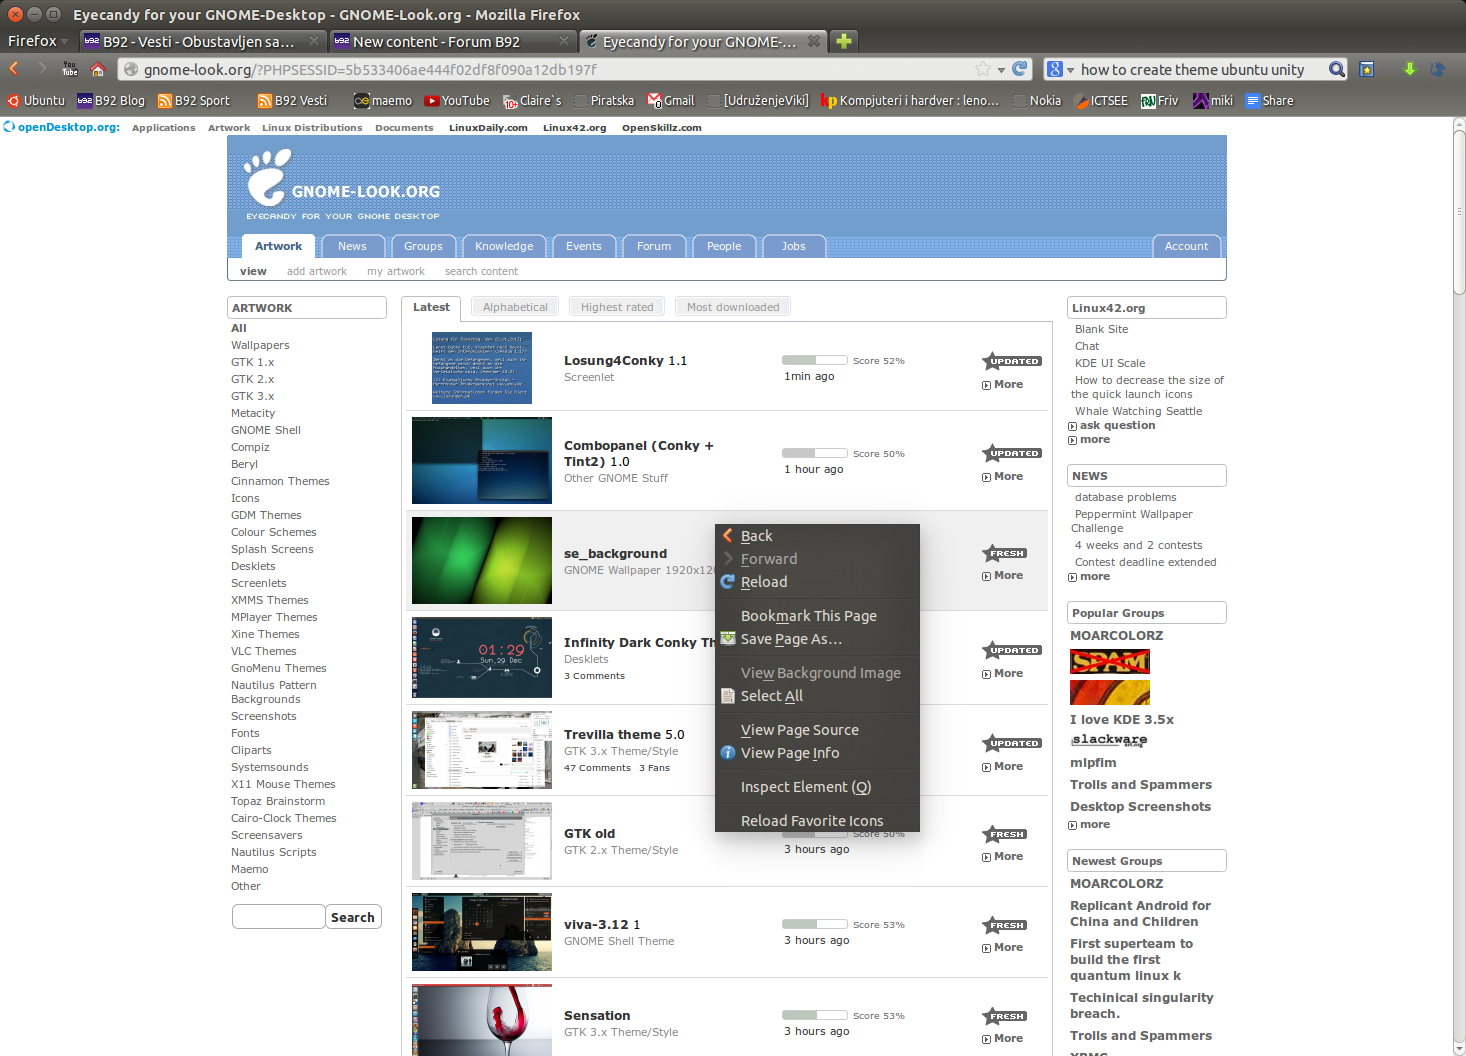Click the Losung4Conky score bar
The width and height of the screenshot is (1466, 1056).
(814, 361)
